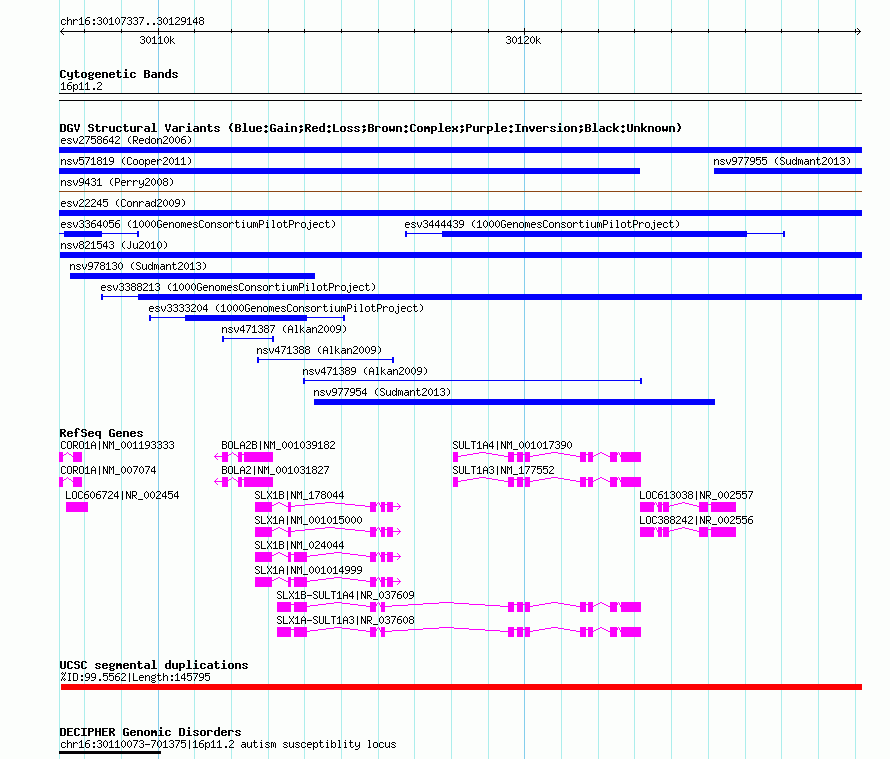The width and height of the screenshot is (890, 759).
Task: Select variant label nsv471389 (Alkan2009)
Action: [x=365, y=371]
